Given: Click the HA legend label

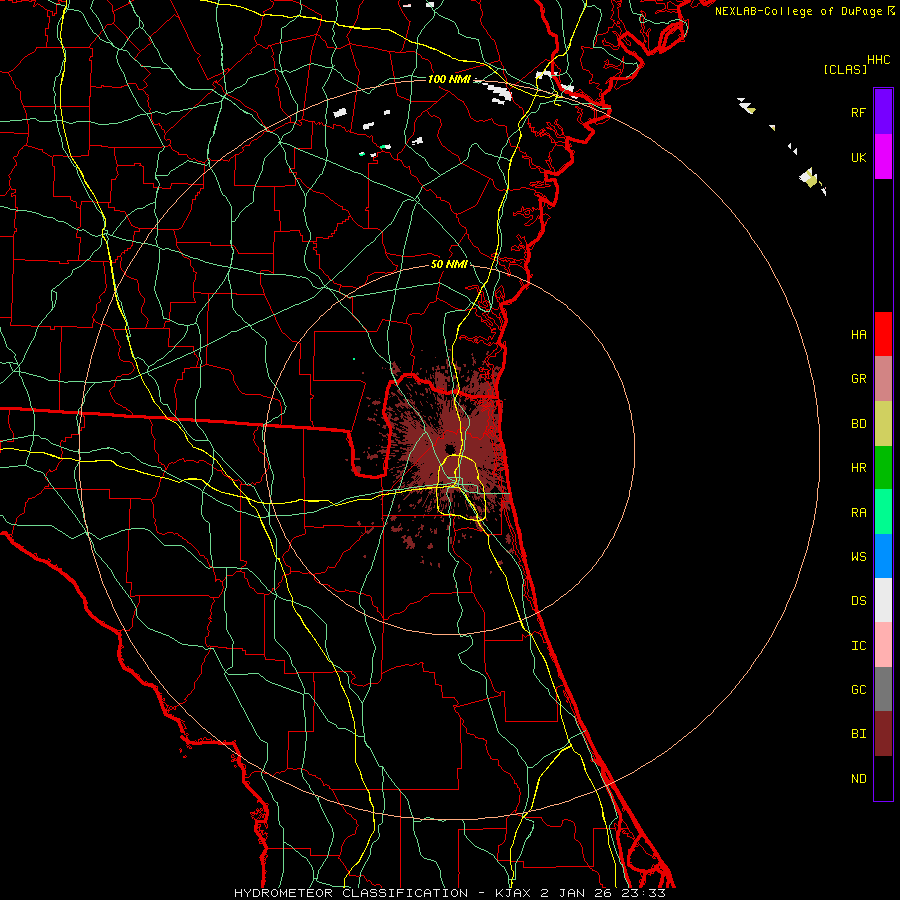Looking at the screenshot, I should point(858,334).
